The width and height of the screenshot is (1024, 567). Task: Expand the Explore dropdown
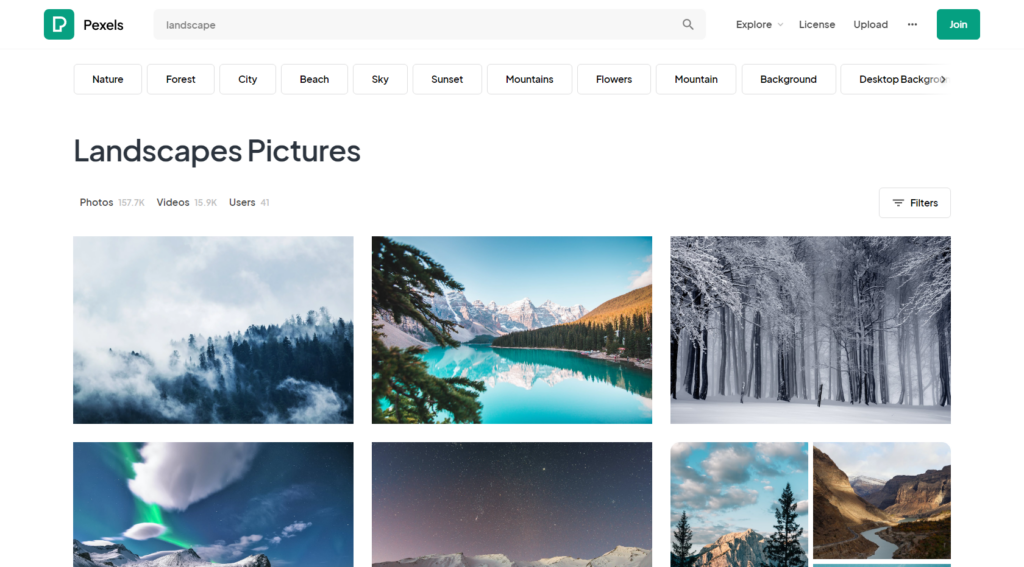(760, 24)
